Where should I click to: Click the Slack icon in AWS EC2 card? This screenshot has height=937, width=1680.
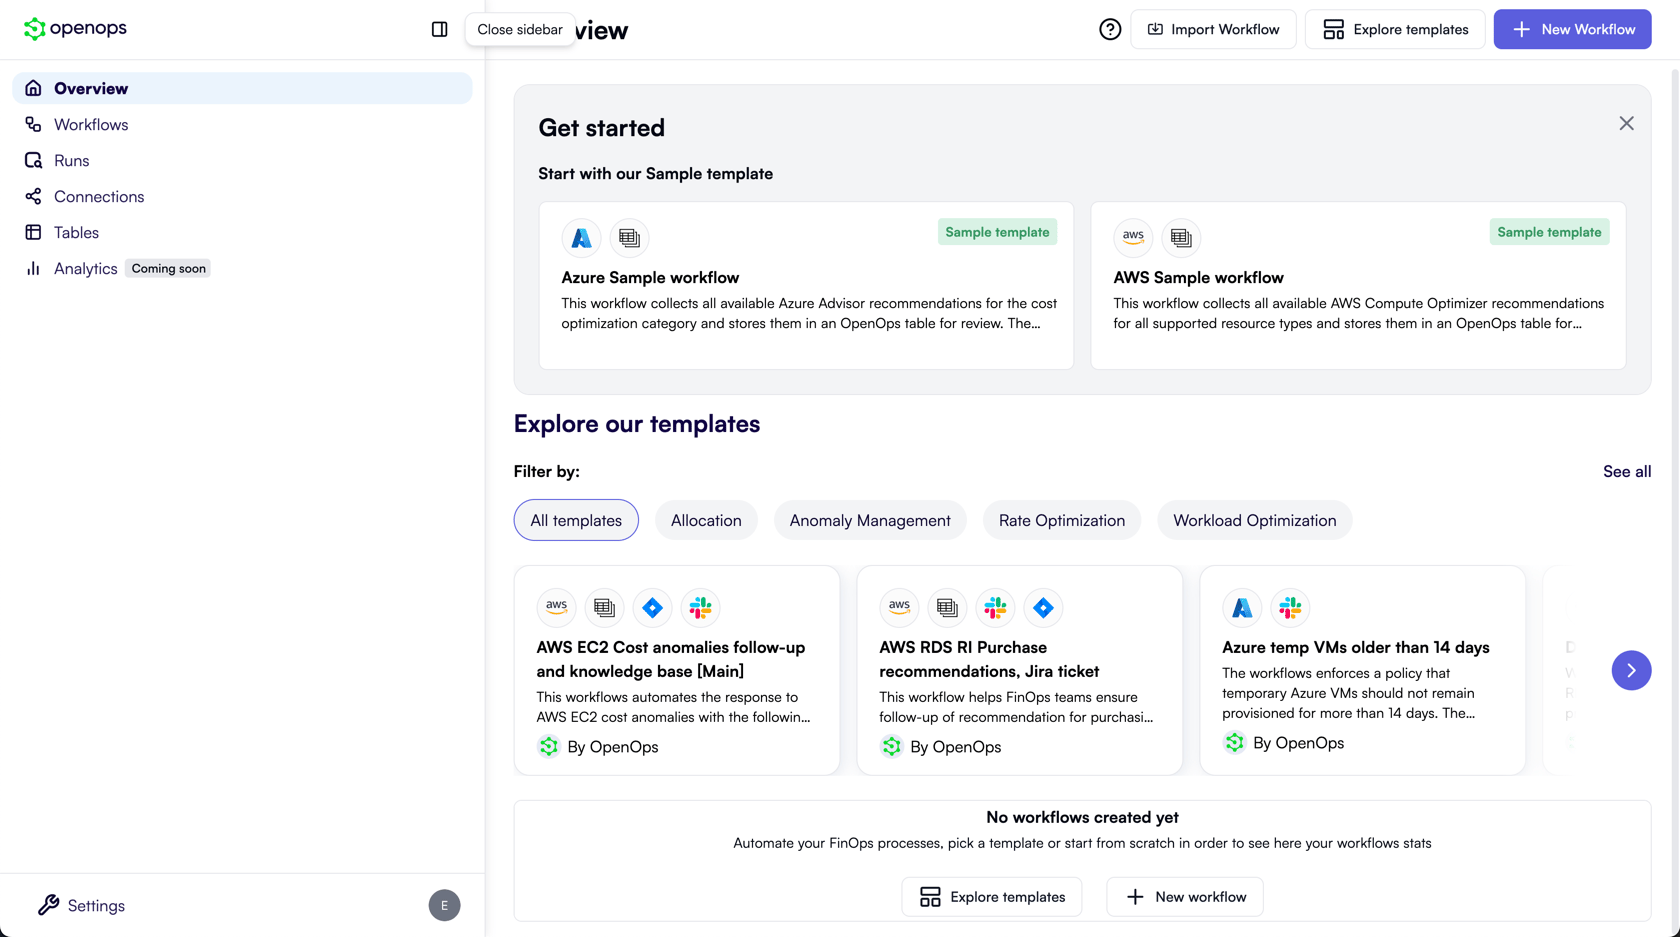700,607
